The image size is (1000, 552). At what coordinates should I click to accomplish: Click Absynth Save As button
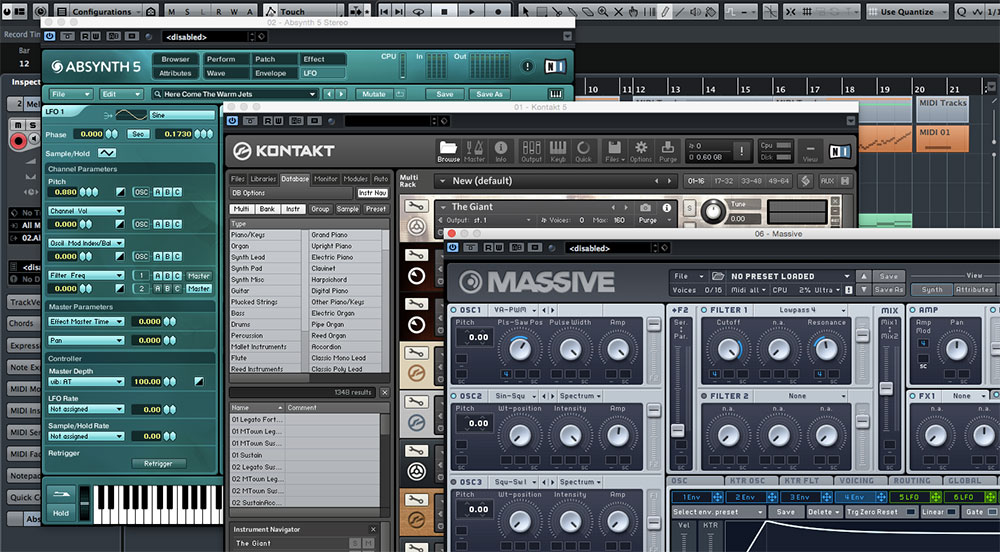(489, 94)
